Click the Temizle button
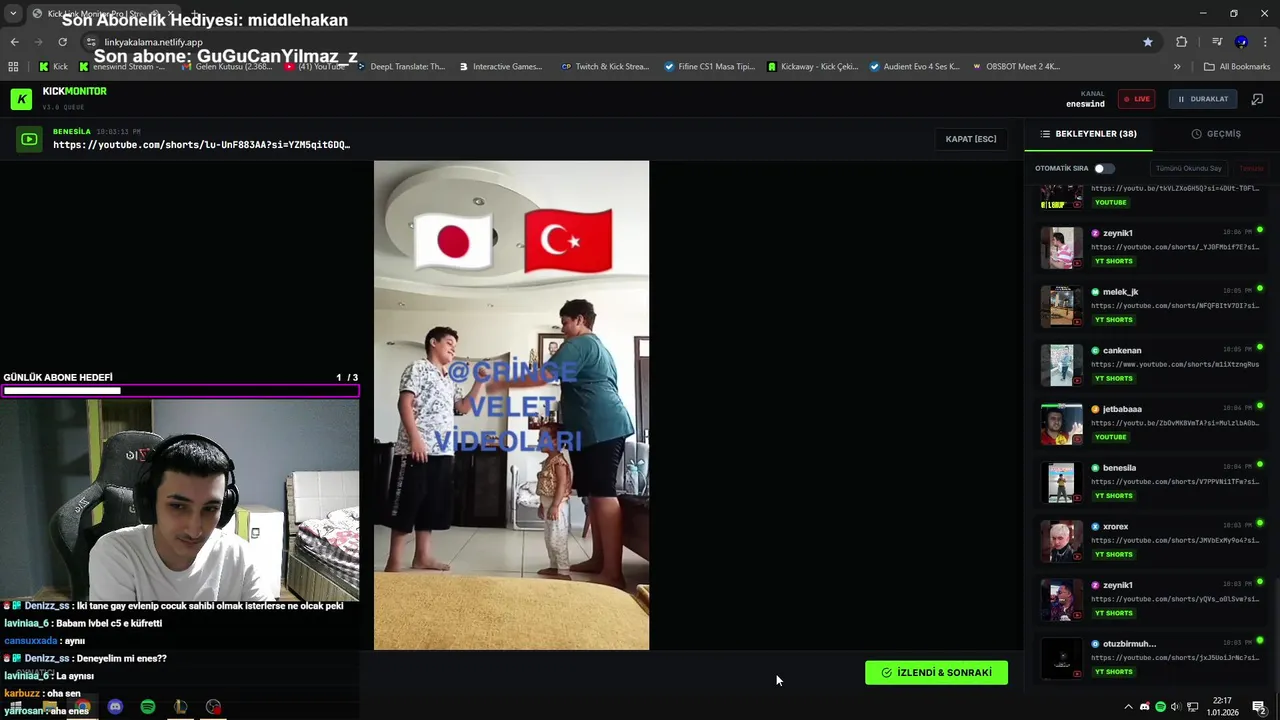Image resolution: width=1280 pixels, height=720 pixels. [x=1251, y=168]
